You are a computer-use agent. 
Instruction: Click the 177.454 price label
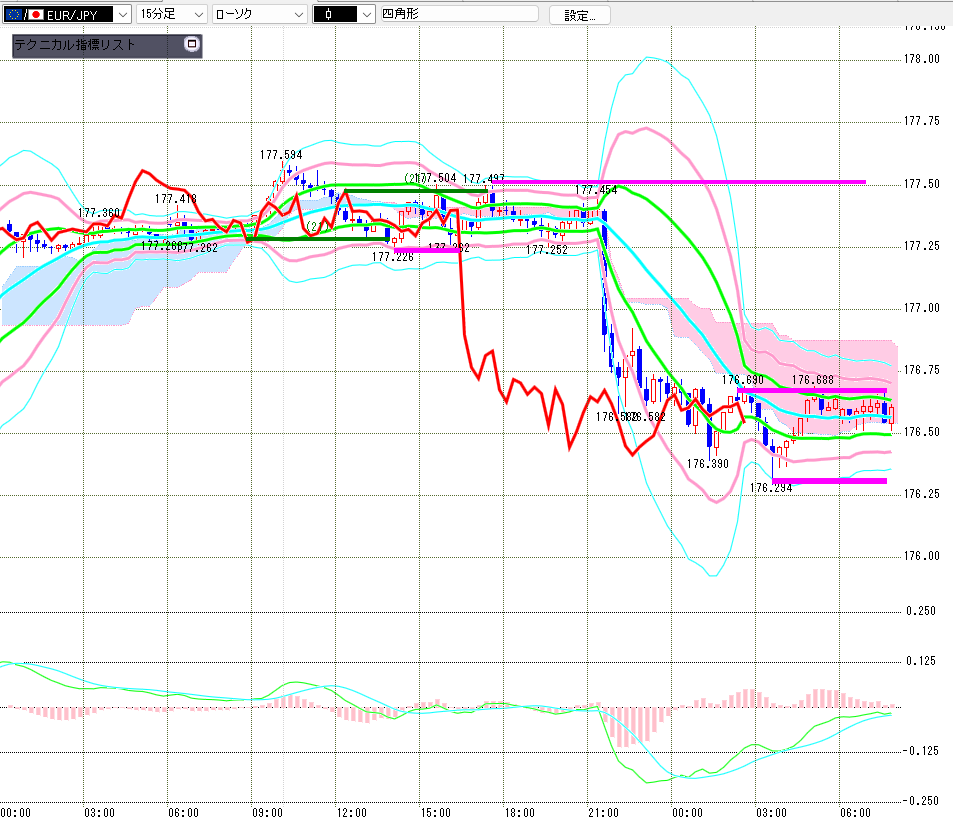tap(596, 190)
